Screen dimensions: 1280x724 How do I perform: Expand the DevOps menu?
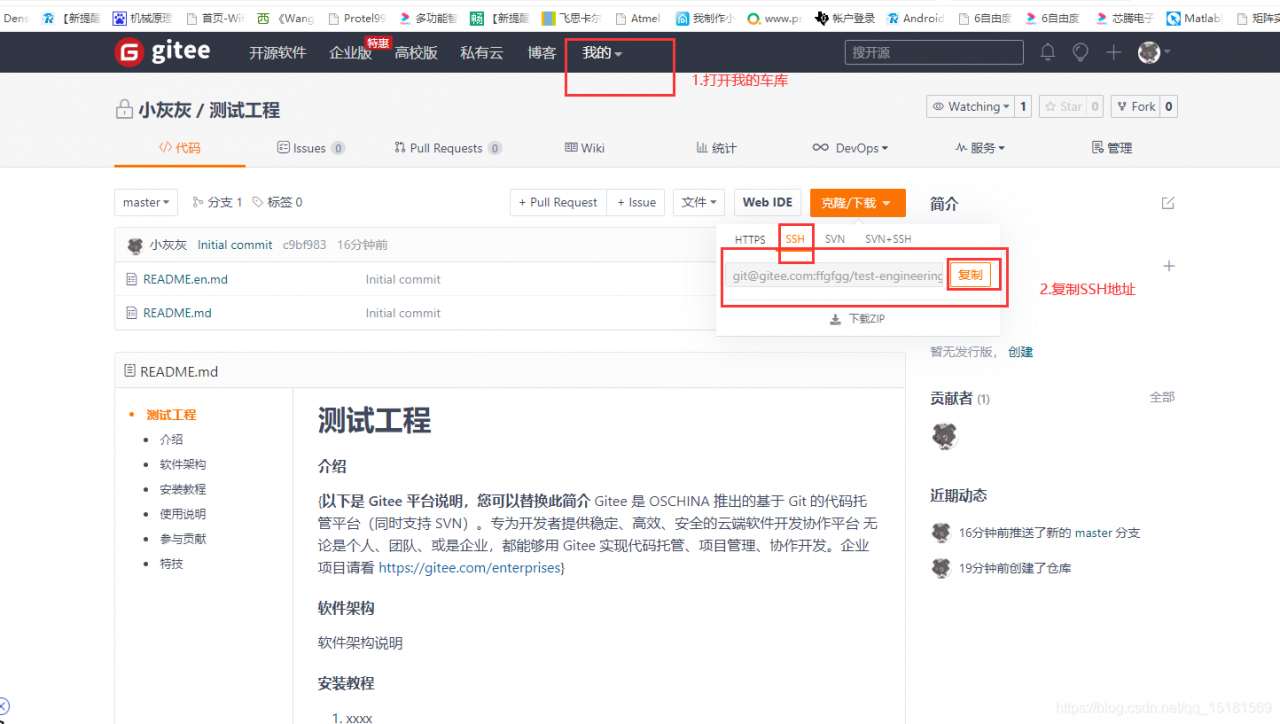pos(850,148)
